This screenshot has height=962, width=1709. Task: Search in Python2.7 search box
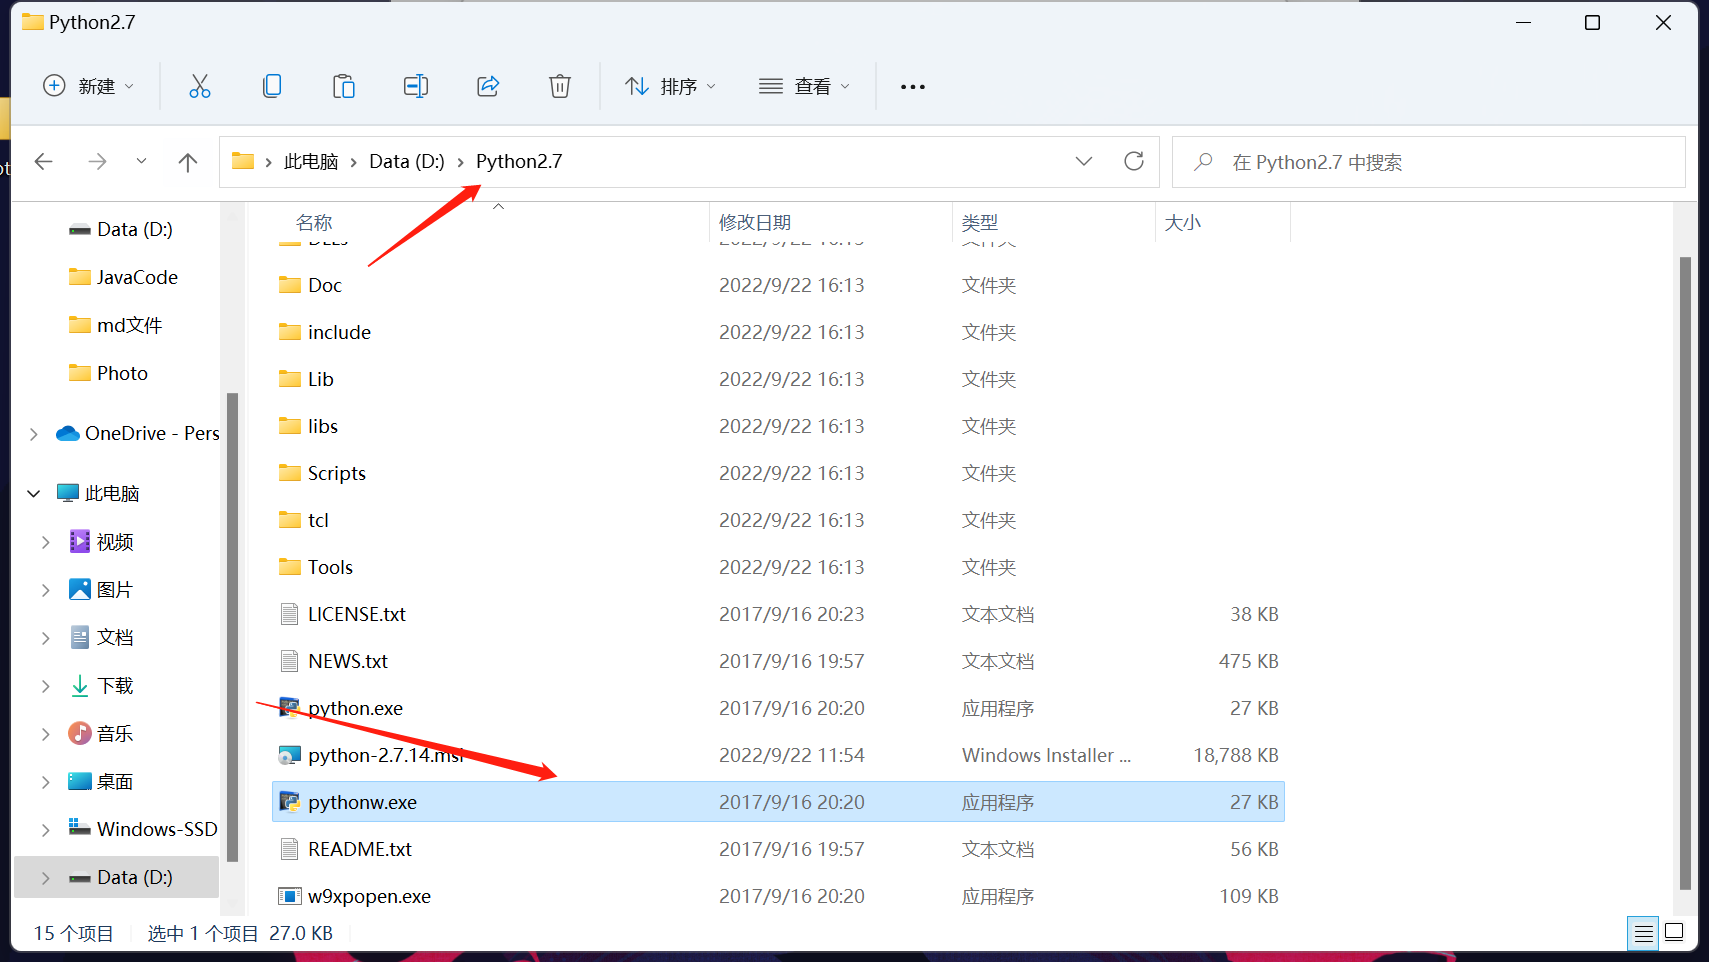click(x=1428, y=162)
